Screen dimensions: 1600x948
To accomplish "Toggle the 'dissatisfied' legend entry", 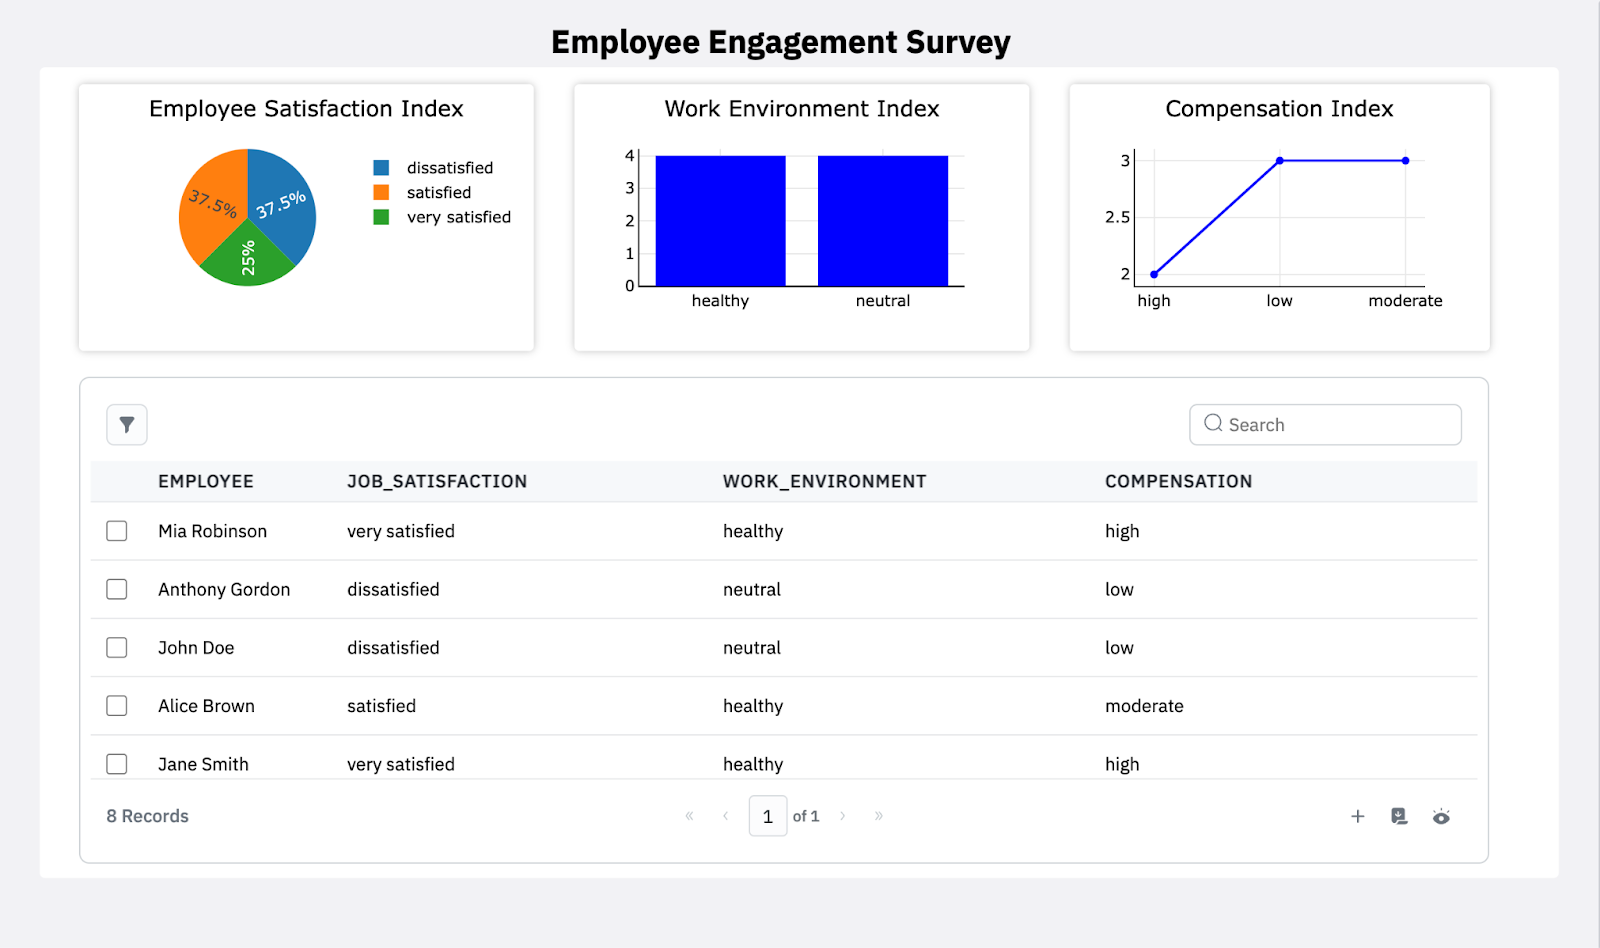I will (x=449, y=167).
